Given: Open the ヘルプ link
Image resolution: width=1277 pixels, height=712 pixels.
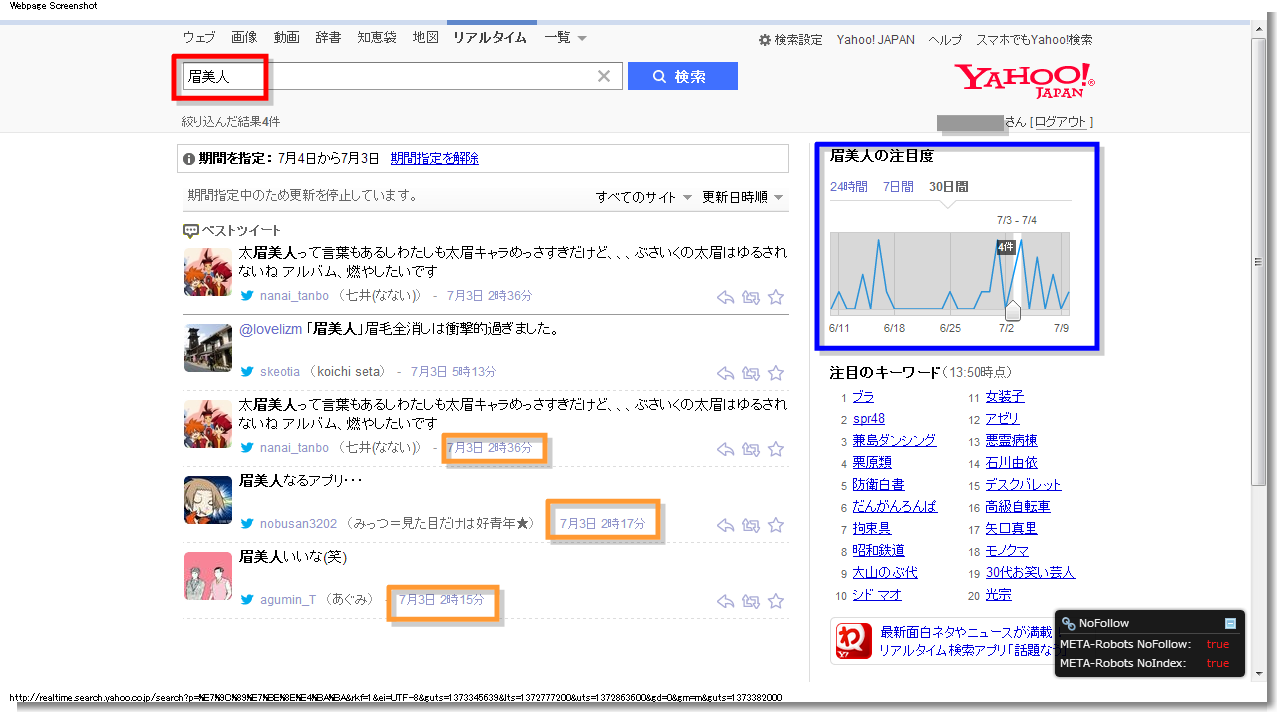Looking at the screenshot, I should [x=945, y=40].
